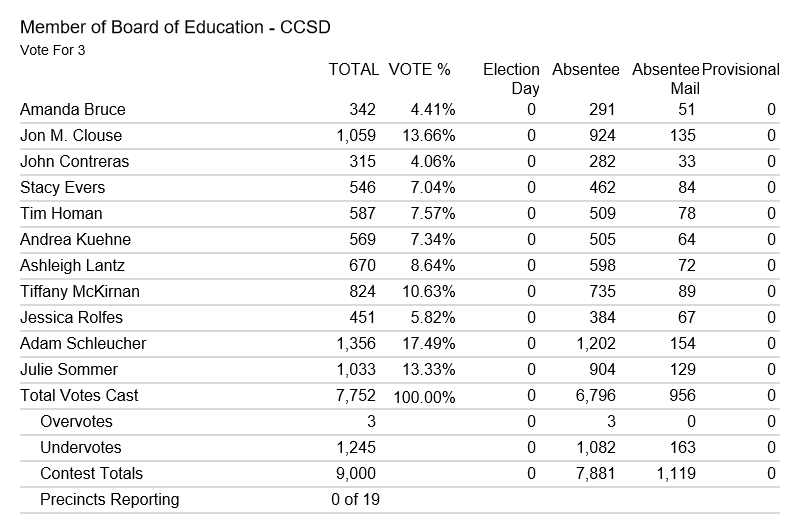The image size is (806, 523).
Task: Select the Total Votes Cast row label
Action: tap(79, 396)
